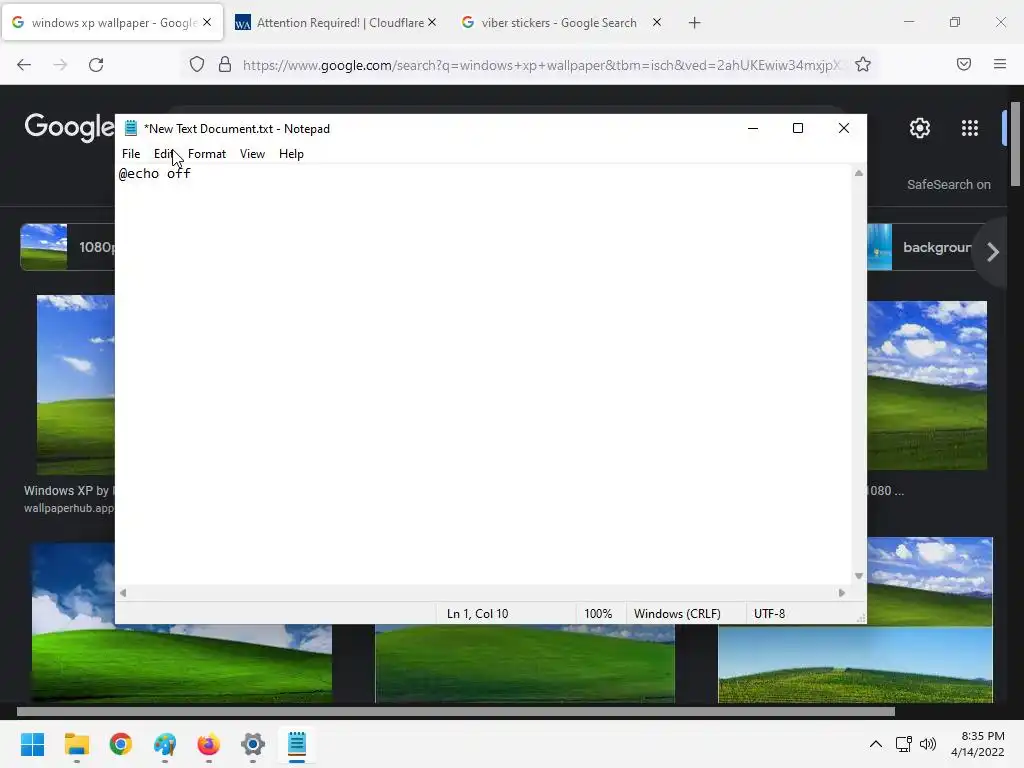
Task: View site security padlock info
Action: tap(225, 65)
